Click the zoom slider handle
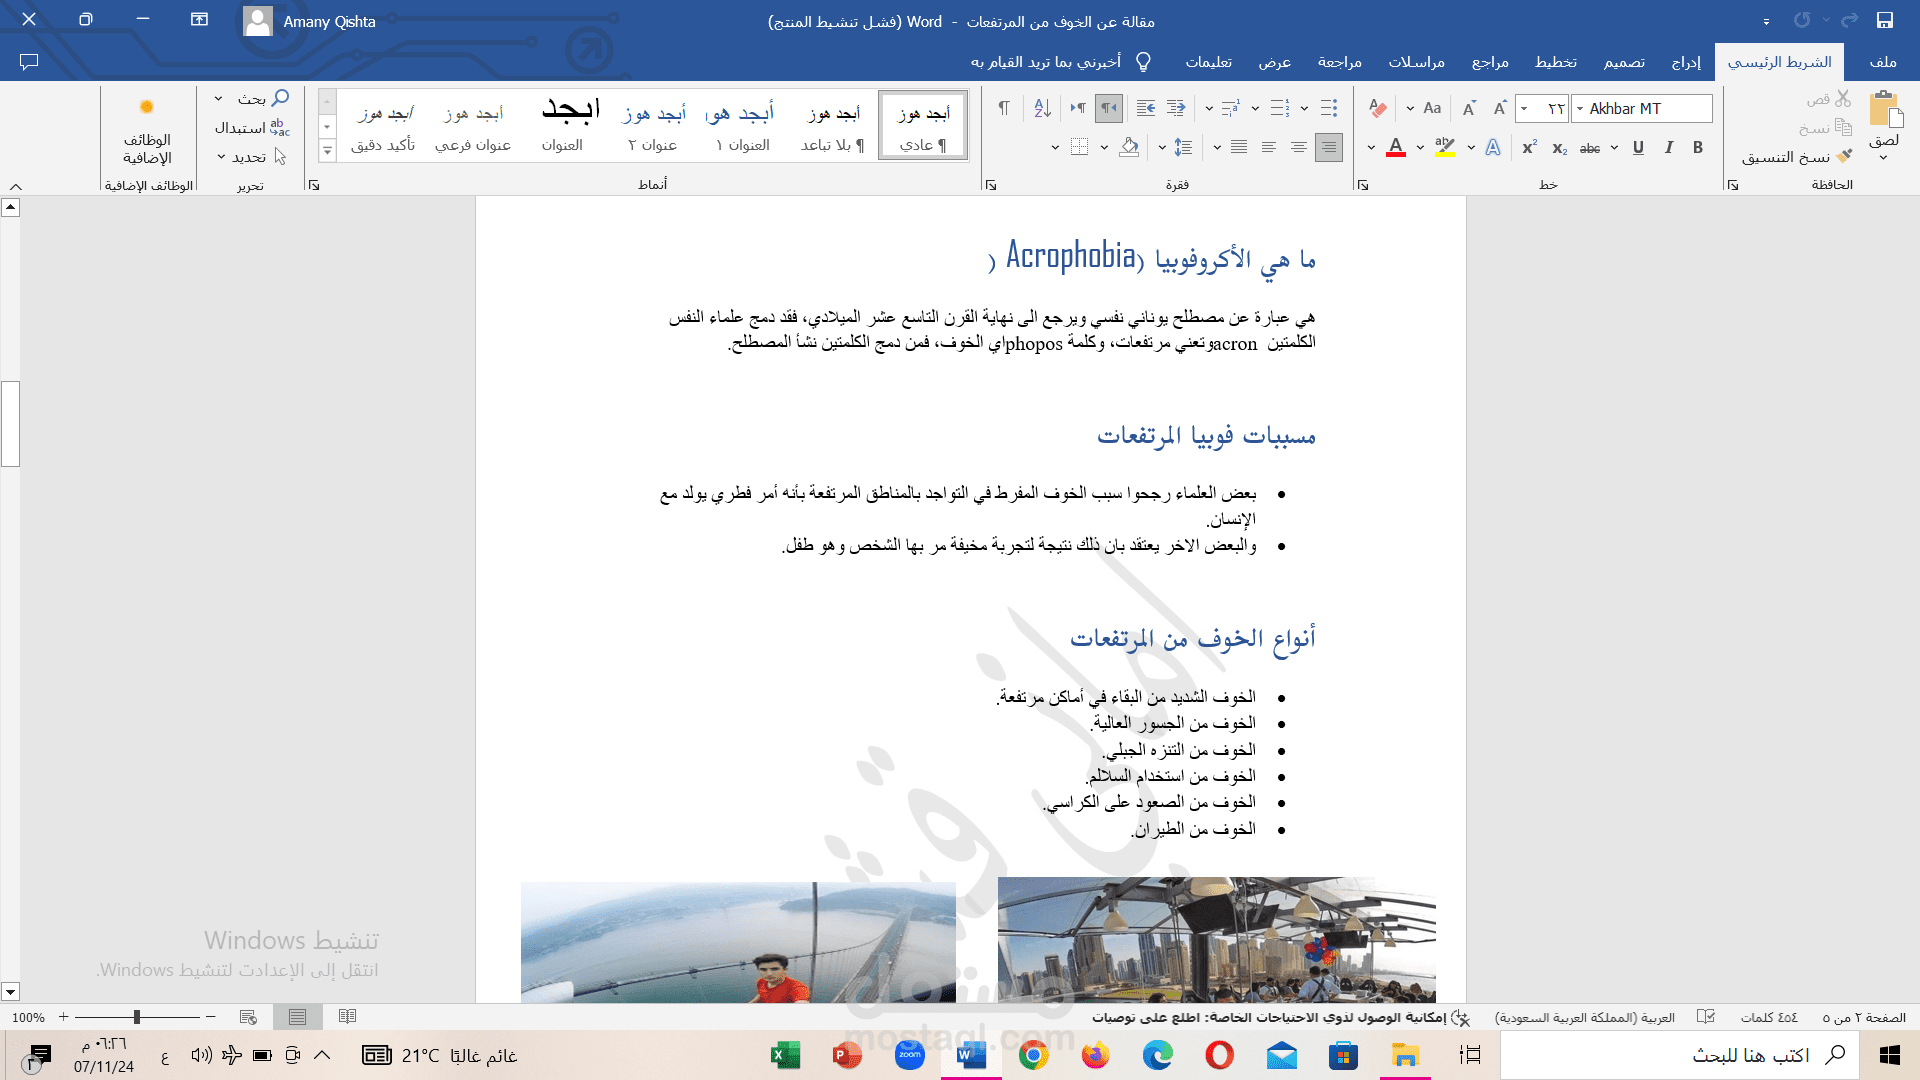 point(137,1017)
